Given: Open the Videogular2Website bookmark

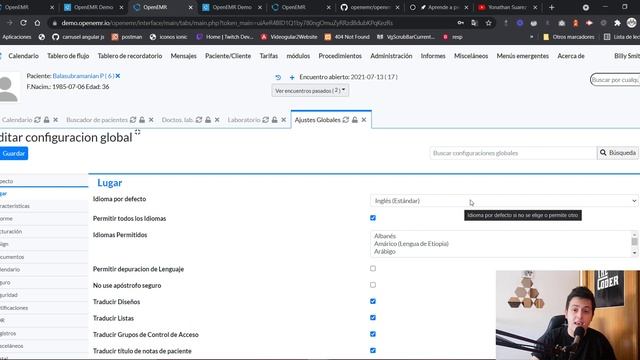Looking at the screenshot, I should (x=289, y=37).
